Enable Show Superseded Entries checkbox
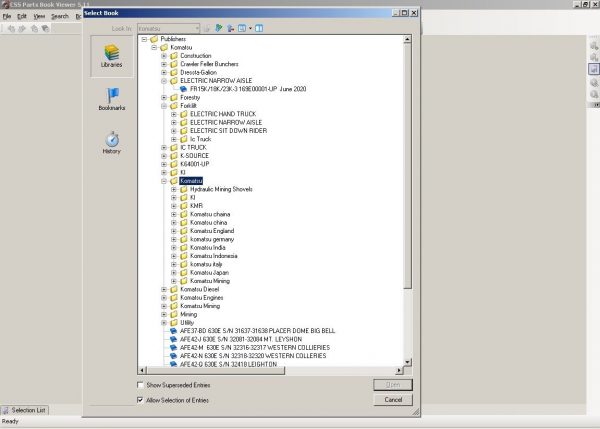The image size is (600, 429). (140, 385)
